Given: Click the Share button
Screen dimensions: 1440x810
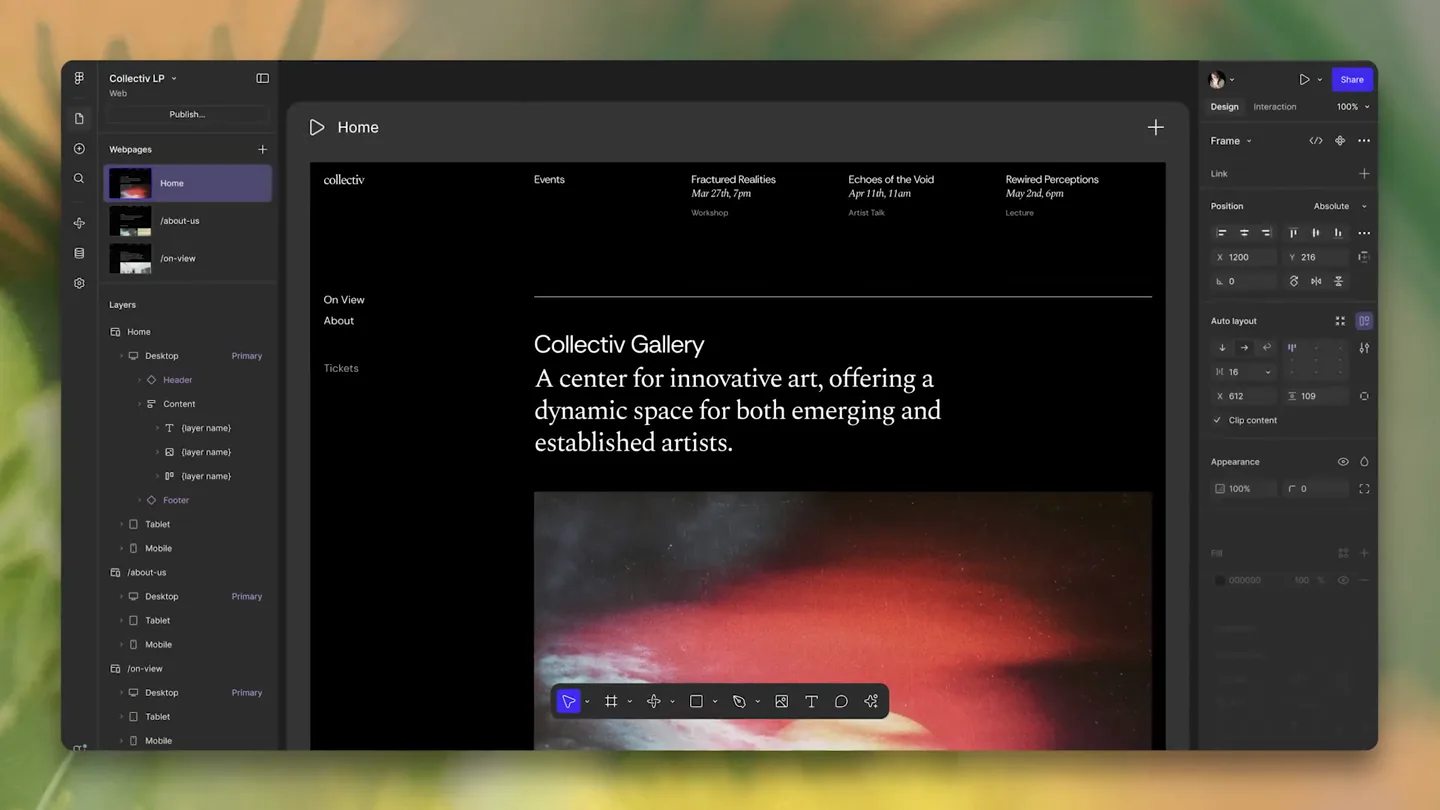Looking at the screenshot, I should (x=1352, y=79).
